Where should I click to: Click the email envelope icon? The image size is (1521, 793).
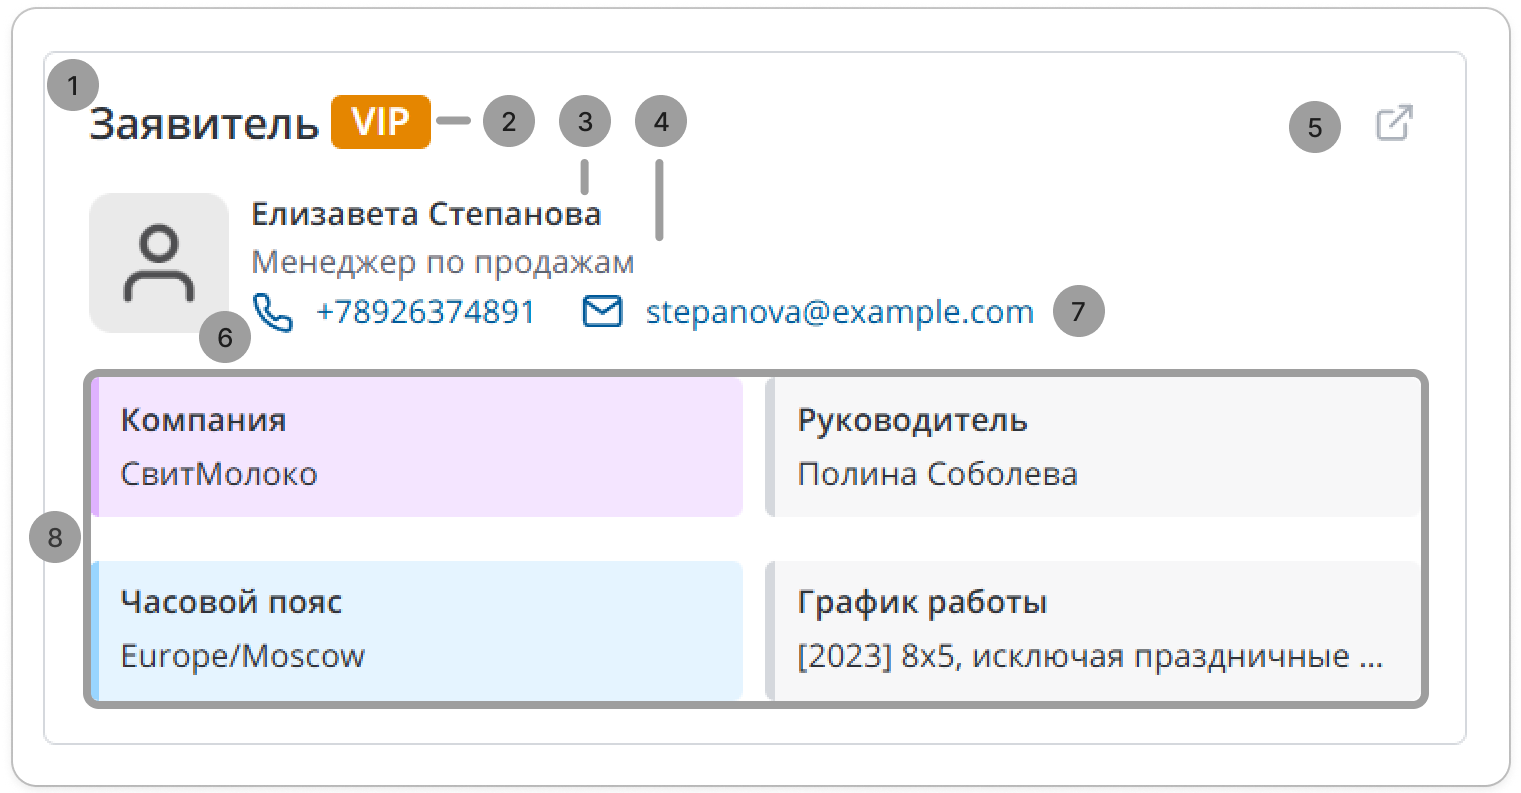602,312
